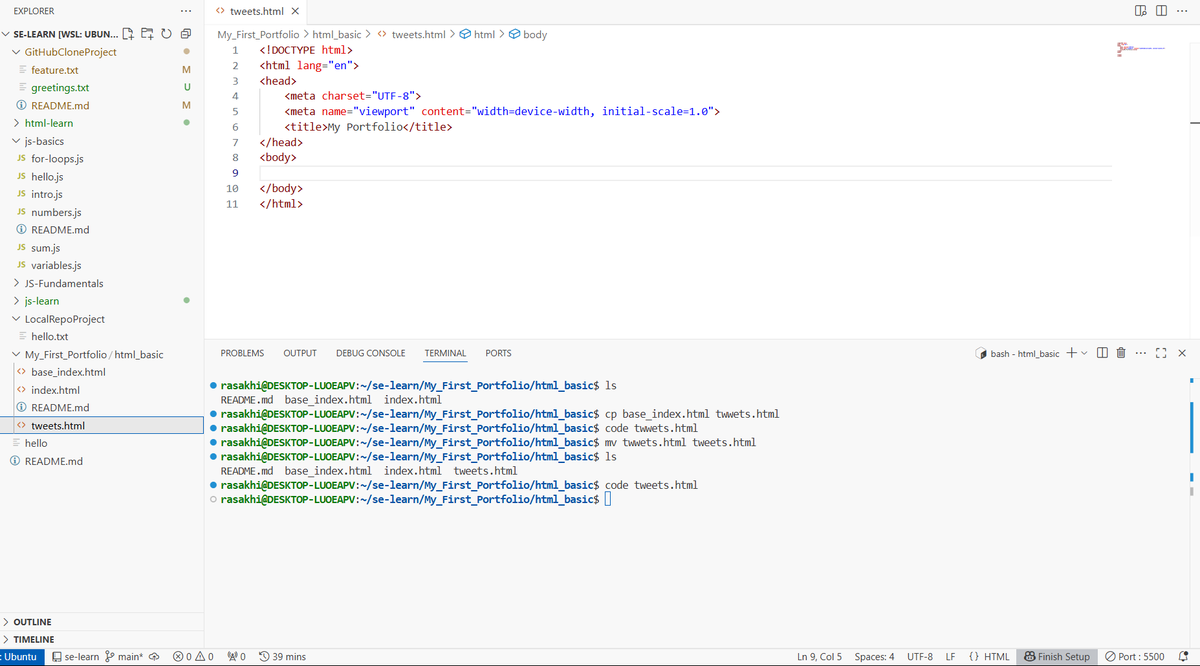Switch to the OUTPUT panel tab
The width and height of the screenshot is (1200, 666).
tap(300, 353)
